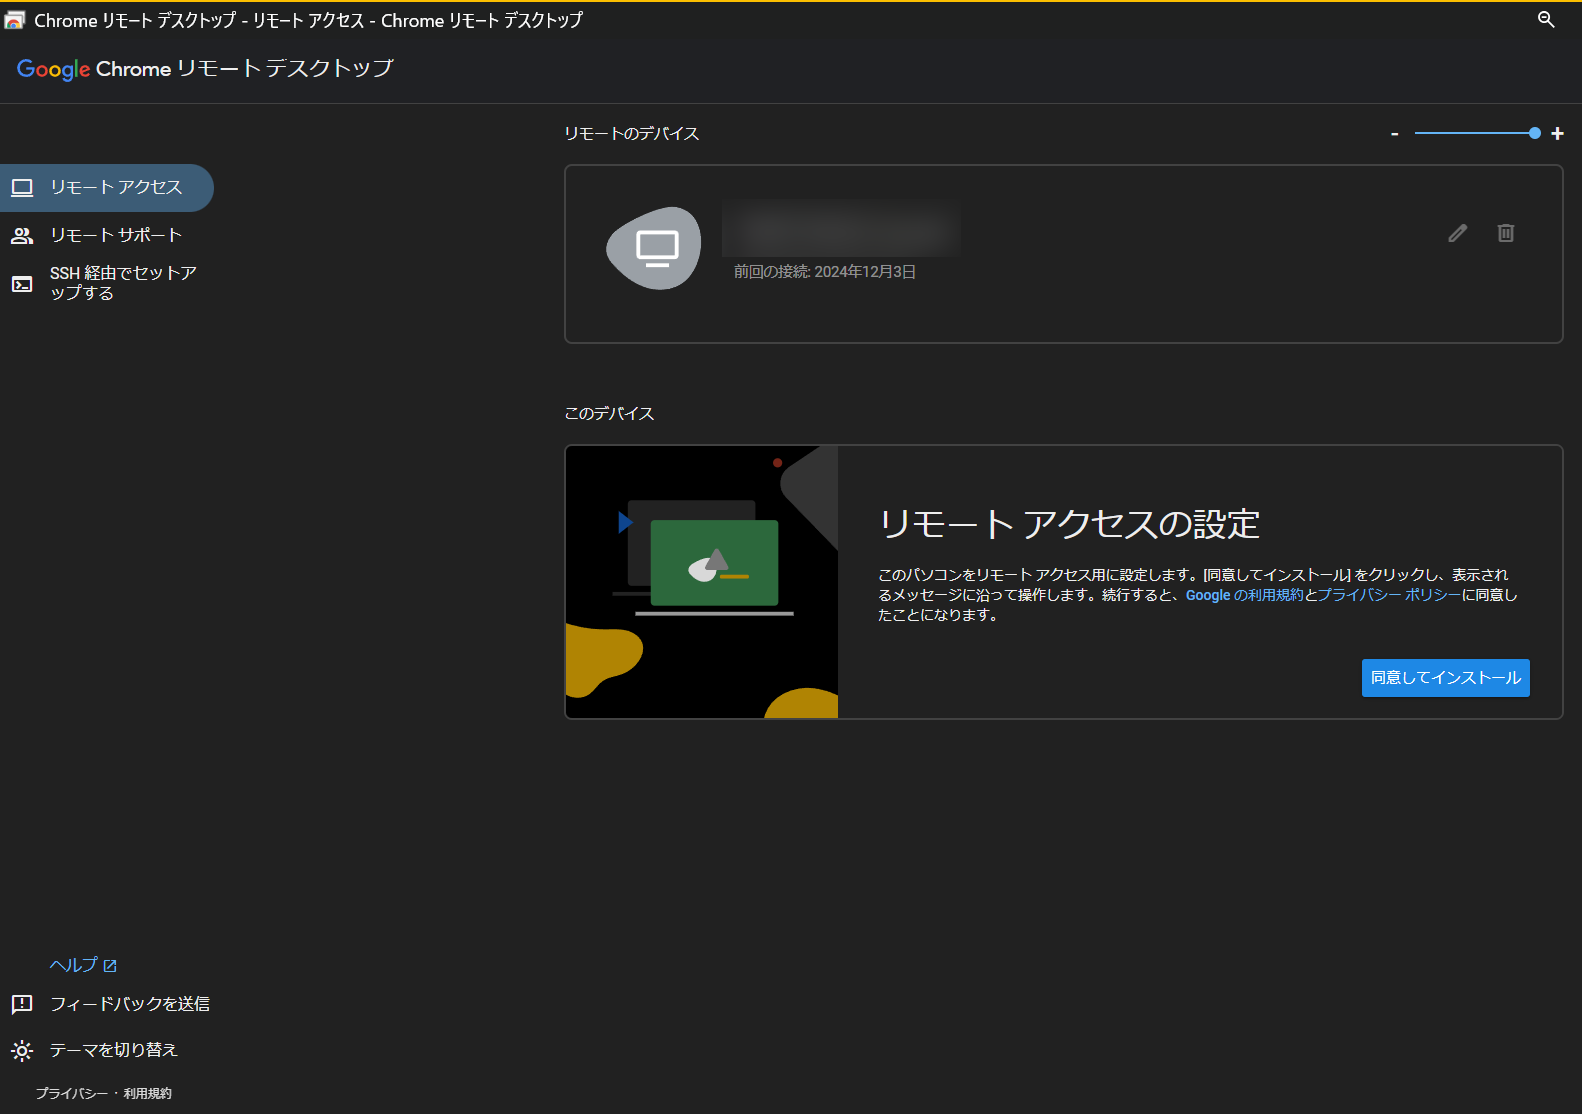Click the device size slider handle
1582x1114 pixels.
[1534, 133]
